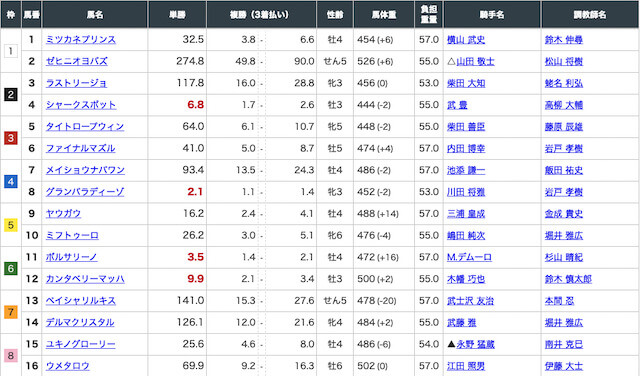Image resolution: width=640 pixels, height=376 pixels.
Task: Open trainer 松山 将樹 page
Action: [564, 61]
